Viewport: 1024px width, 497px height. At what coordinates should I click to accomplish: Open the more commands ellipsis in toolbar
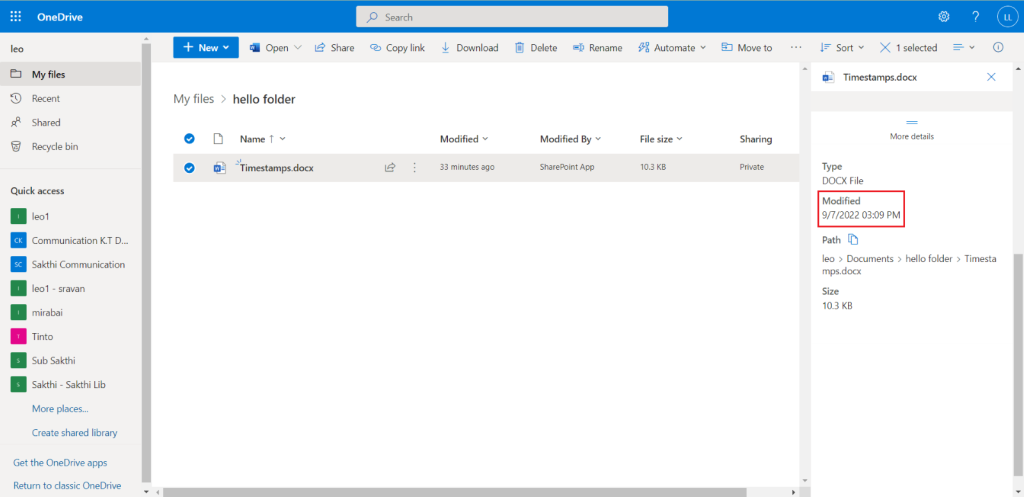[795, 48]
